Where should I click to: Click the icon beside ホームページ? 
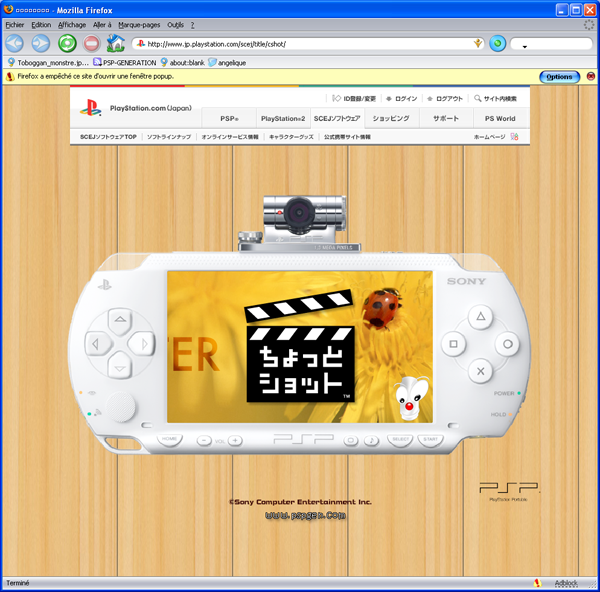point(514,137)
